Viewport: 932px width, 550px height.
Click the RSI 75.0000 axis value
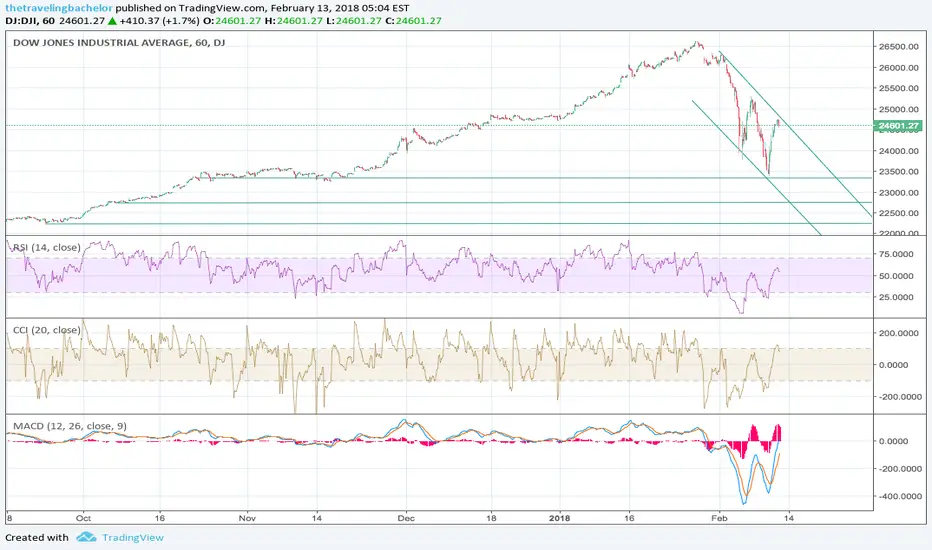pos(896,254)
